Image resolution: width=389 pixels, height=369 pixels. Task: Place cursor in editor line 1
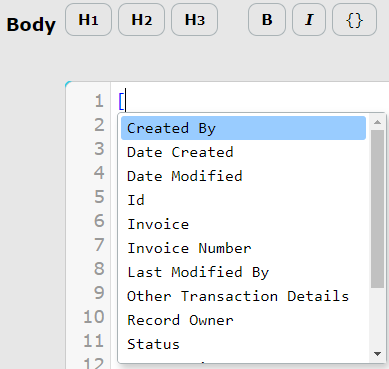pyautogui.click(x=250, y=101)
